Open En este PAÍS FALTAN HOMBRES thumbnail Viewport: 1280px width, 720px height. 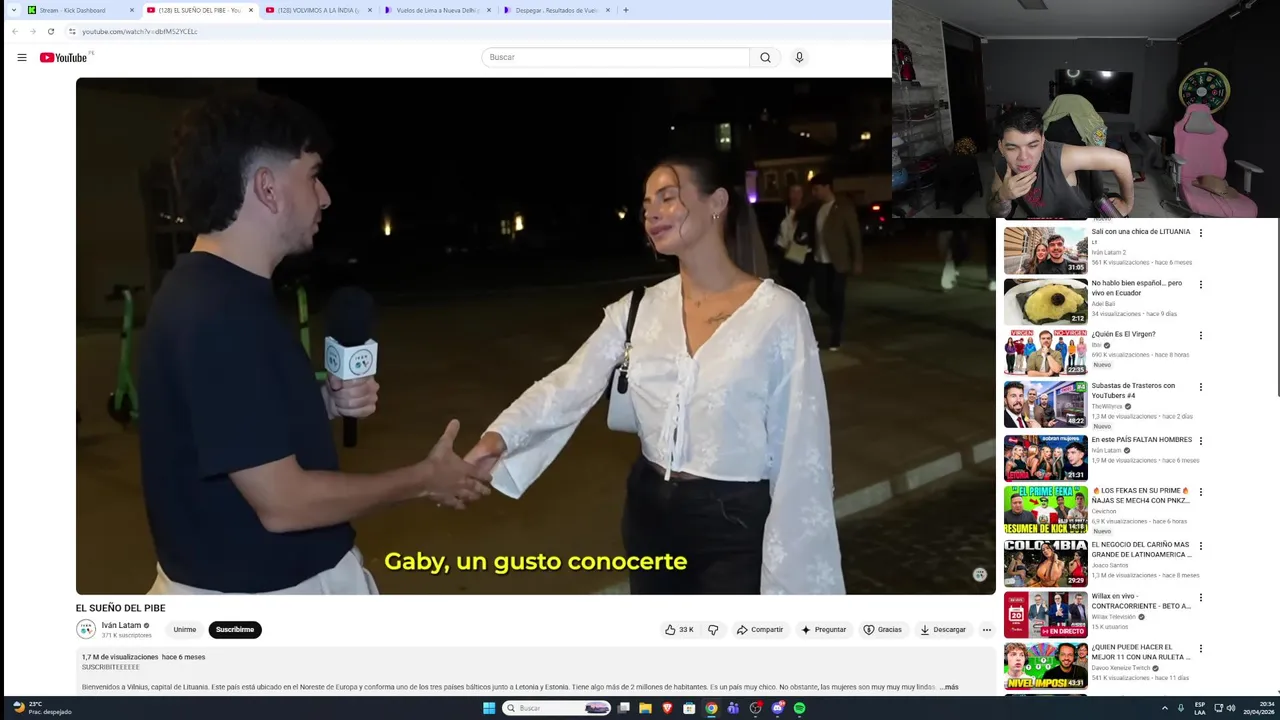1046,458
